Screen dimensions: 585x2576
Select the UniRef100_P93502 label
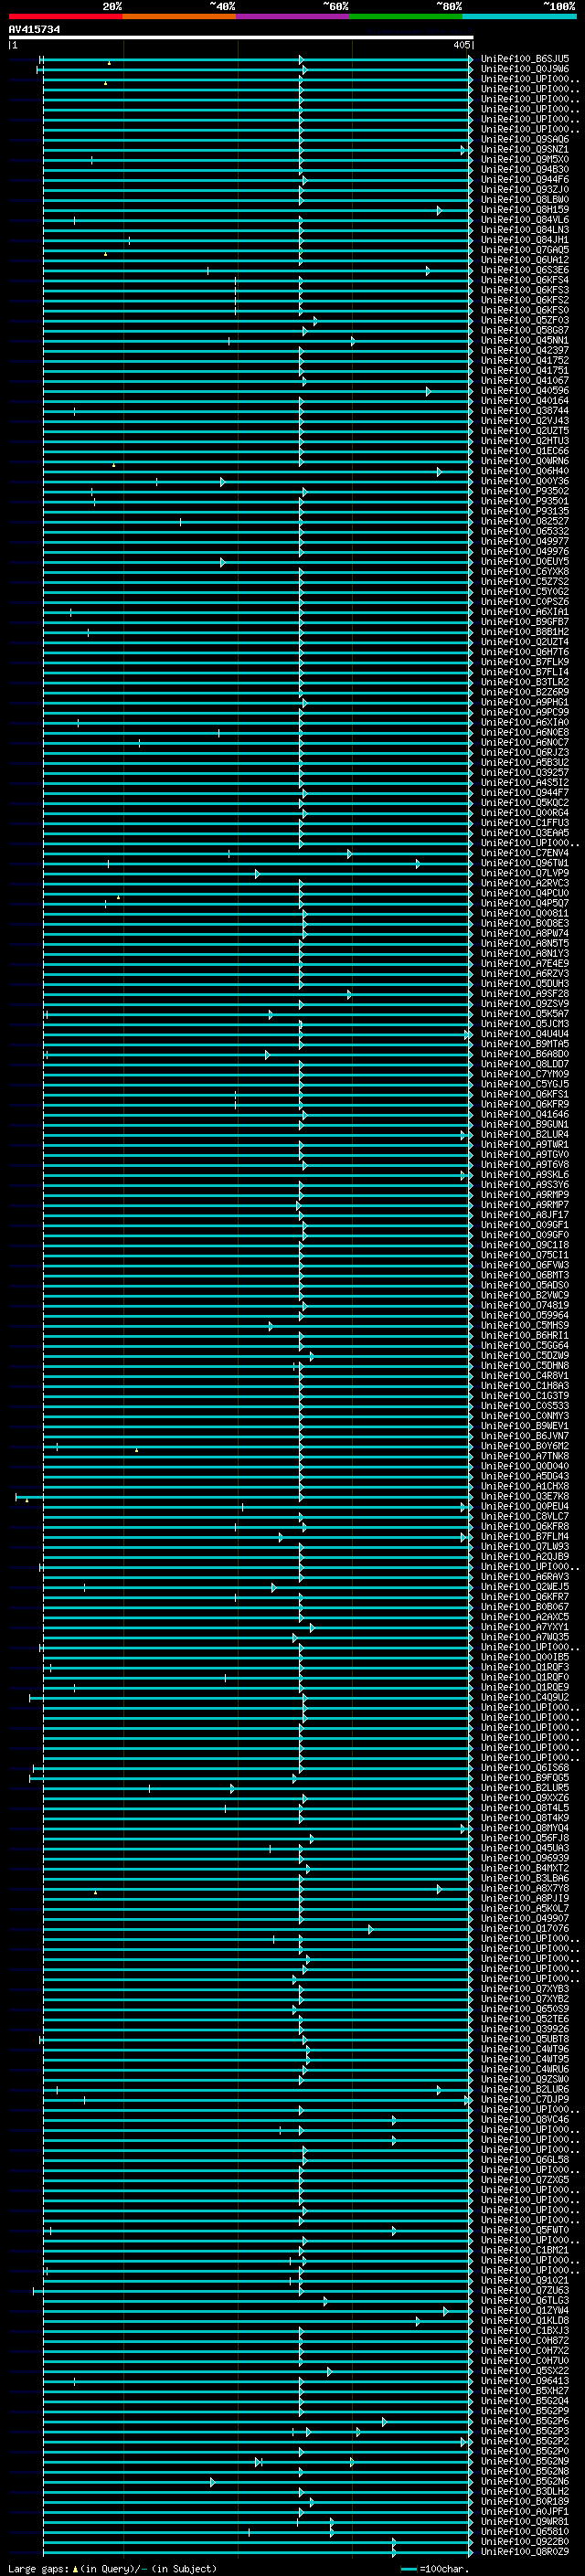click(525, 491)
